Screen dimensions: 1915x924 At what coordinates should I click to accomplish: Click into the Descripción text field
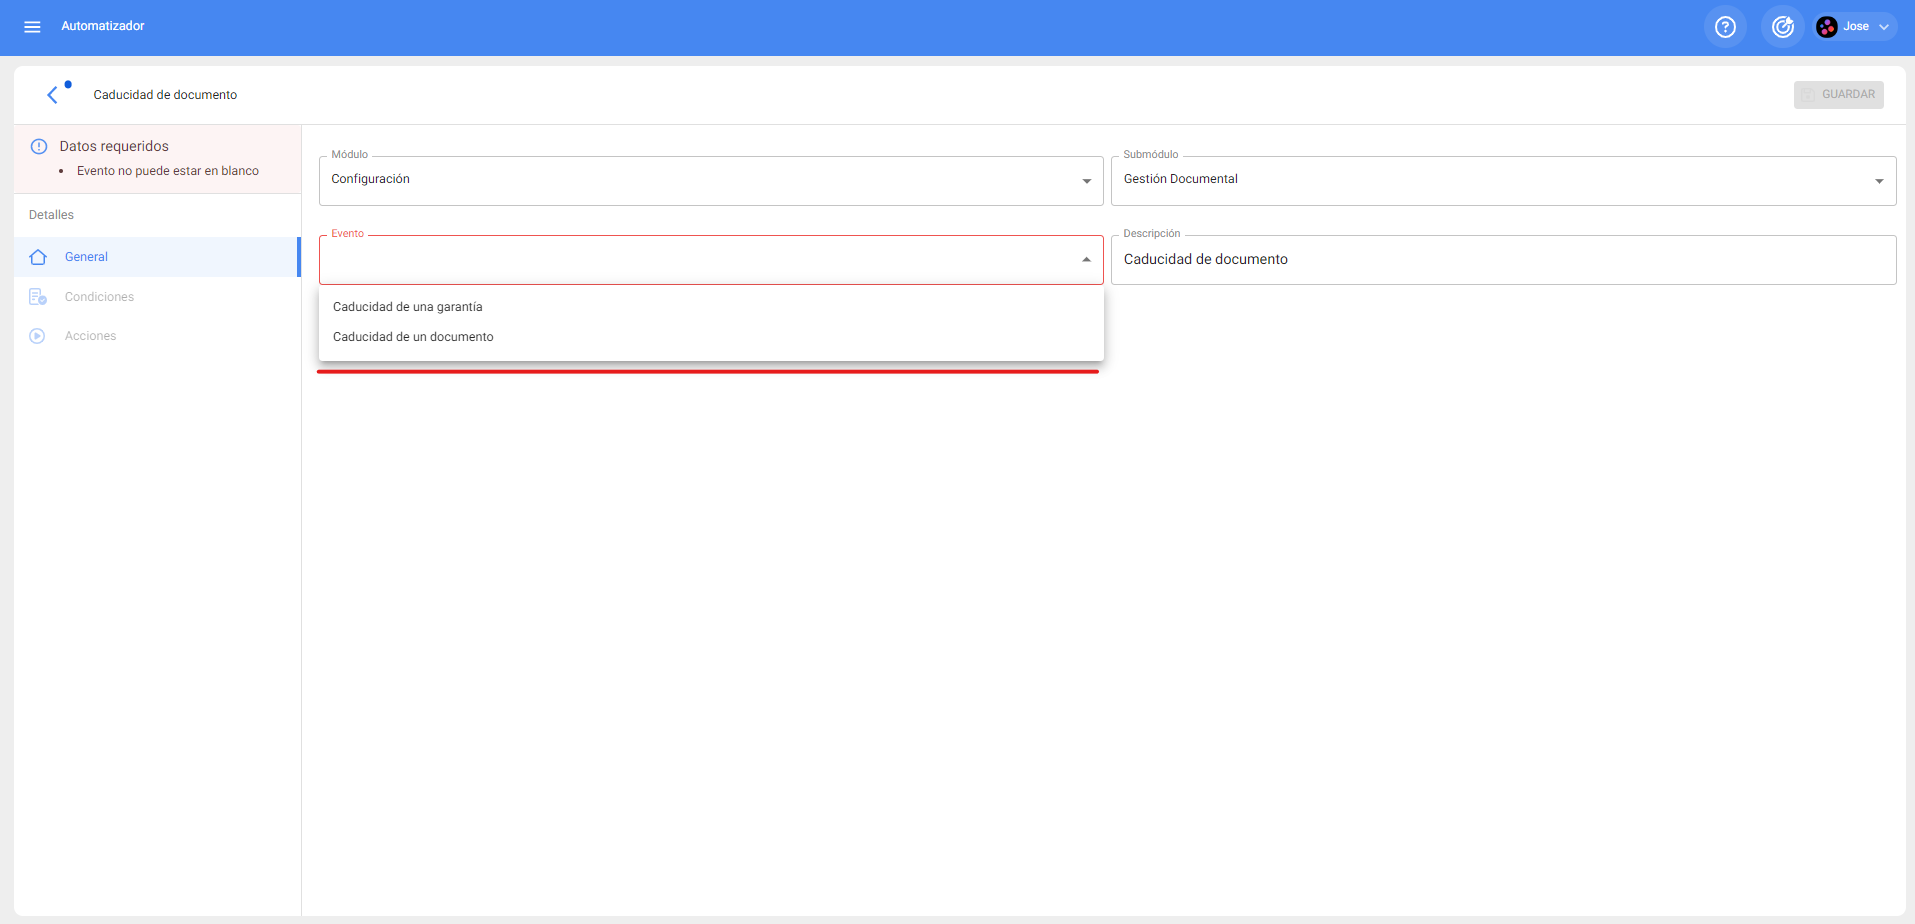point(1502,260)
